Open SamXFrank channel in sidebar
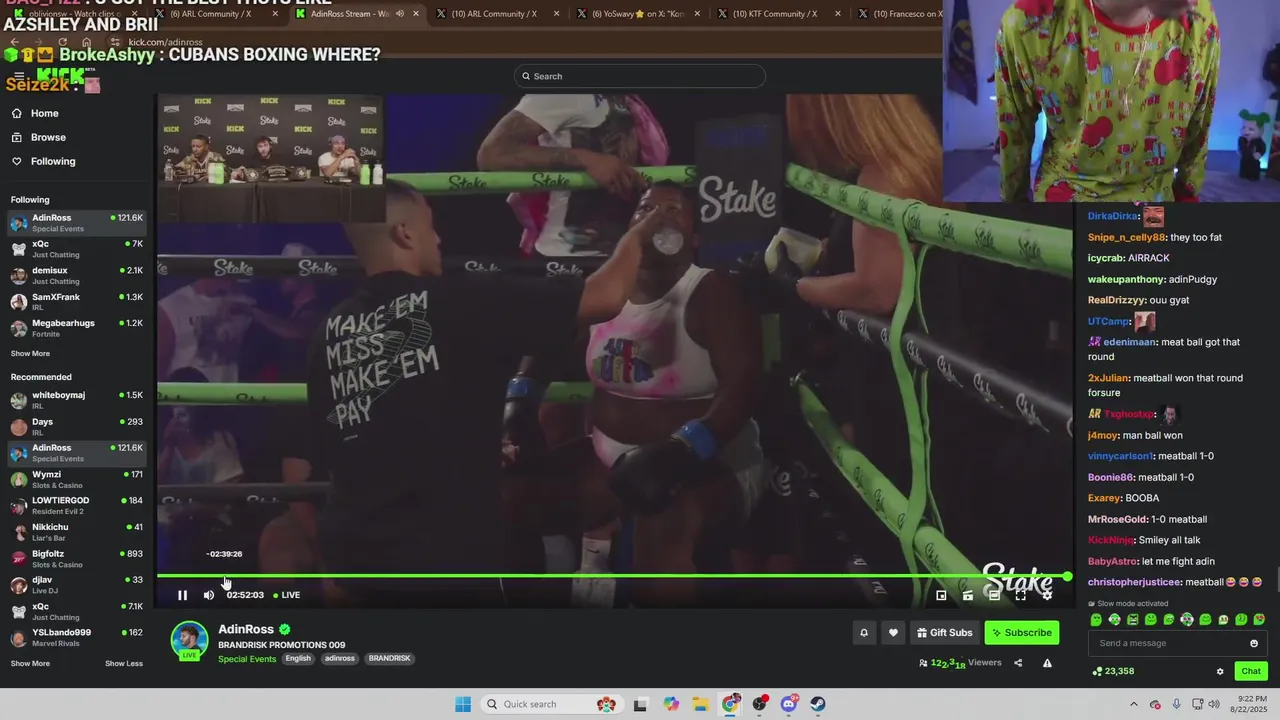The image size is (1280, 720). [77, 302]
